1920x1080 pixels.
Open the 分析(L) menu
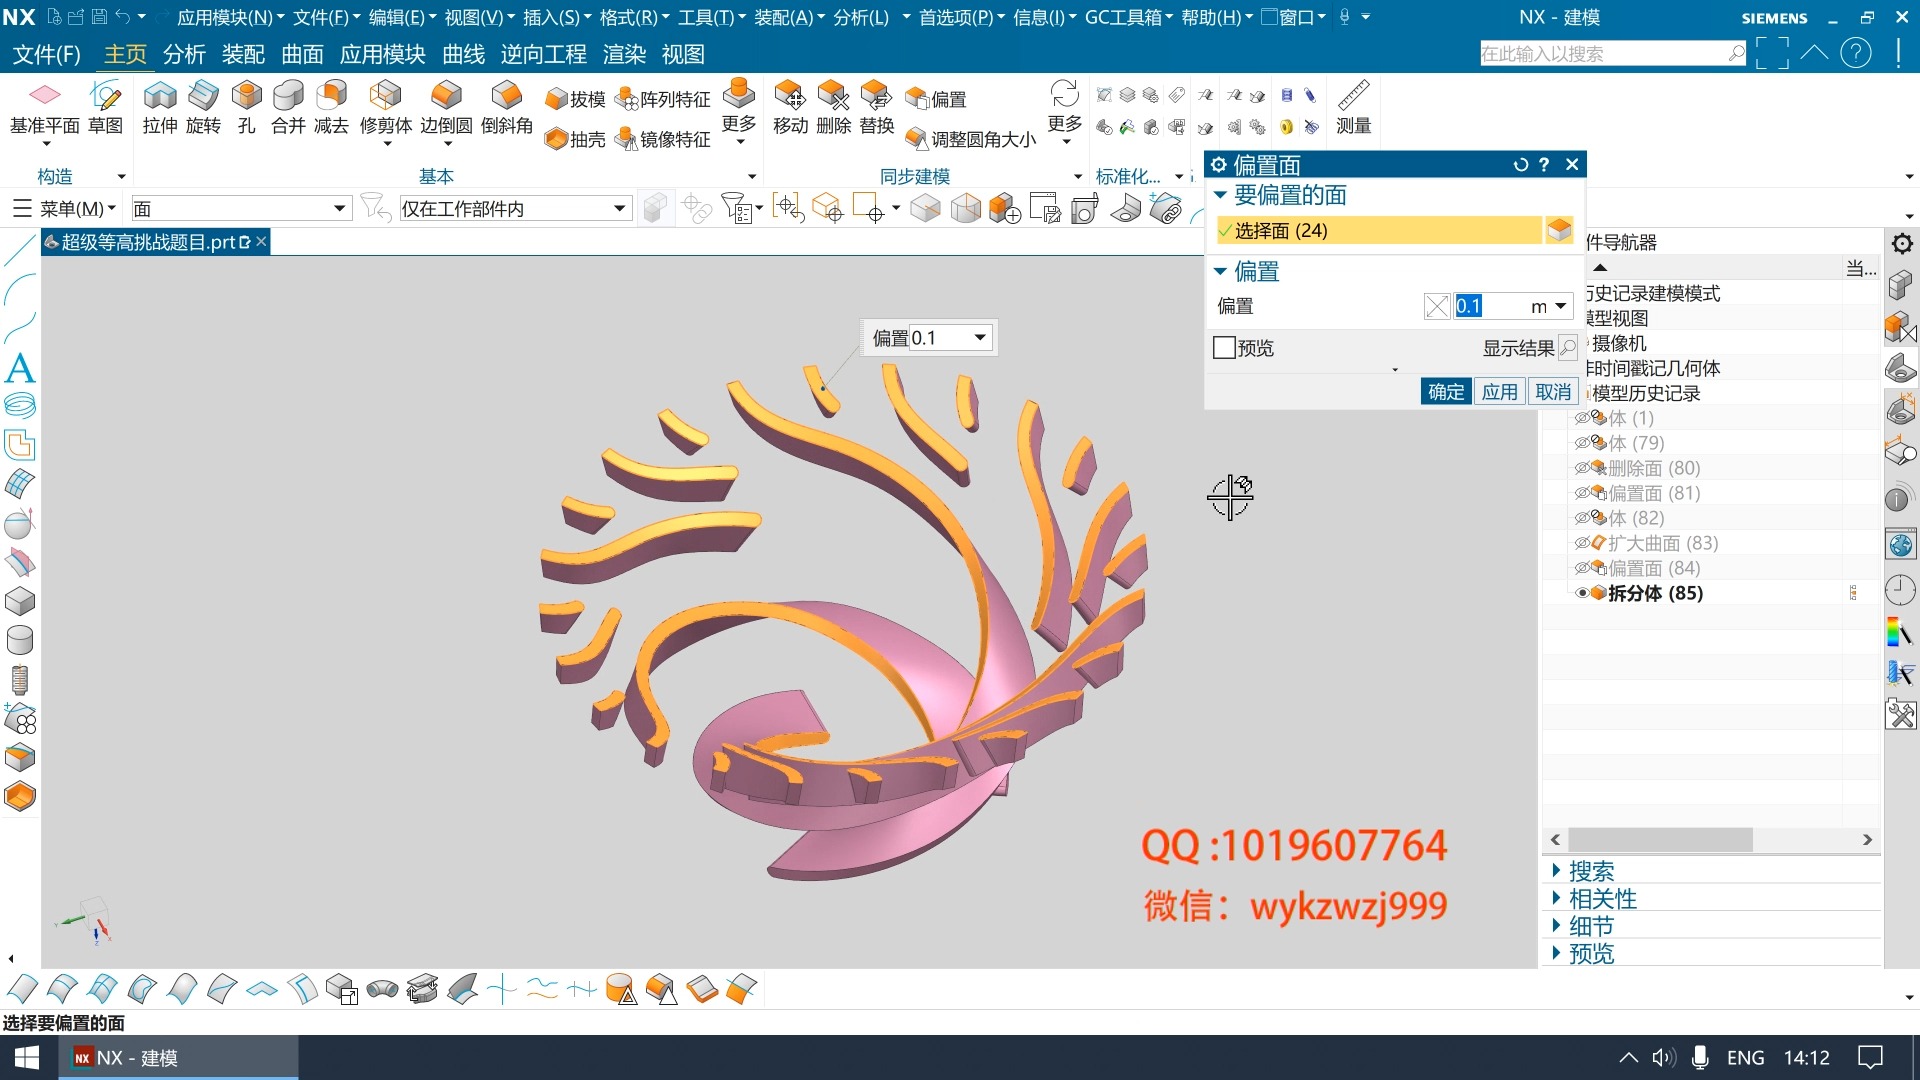(860, 17)
